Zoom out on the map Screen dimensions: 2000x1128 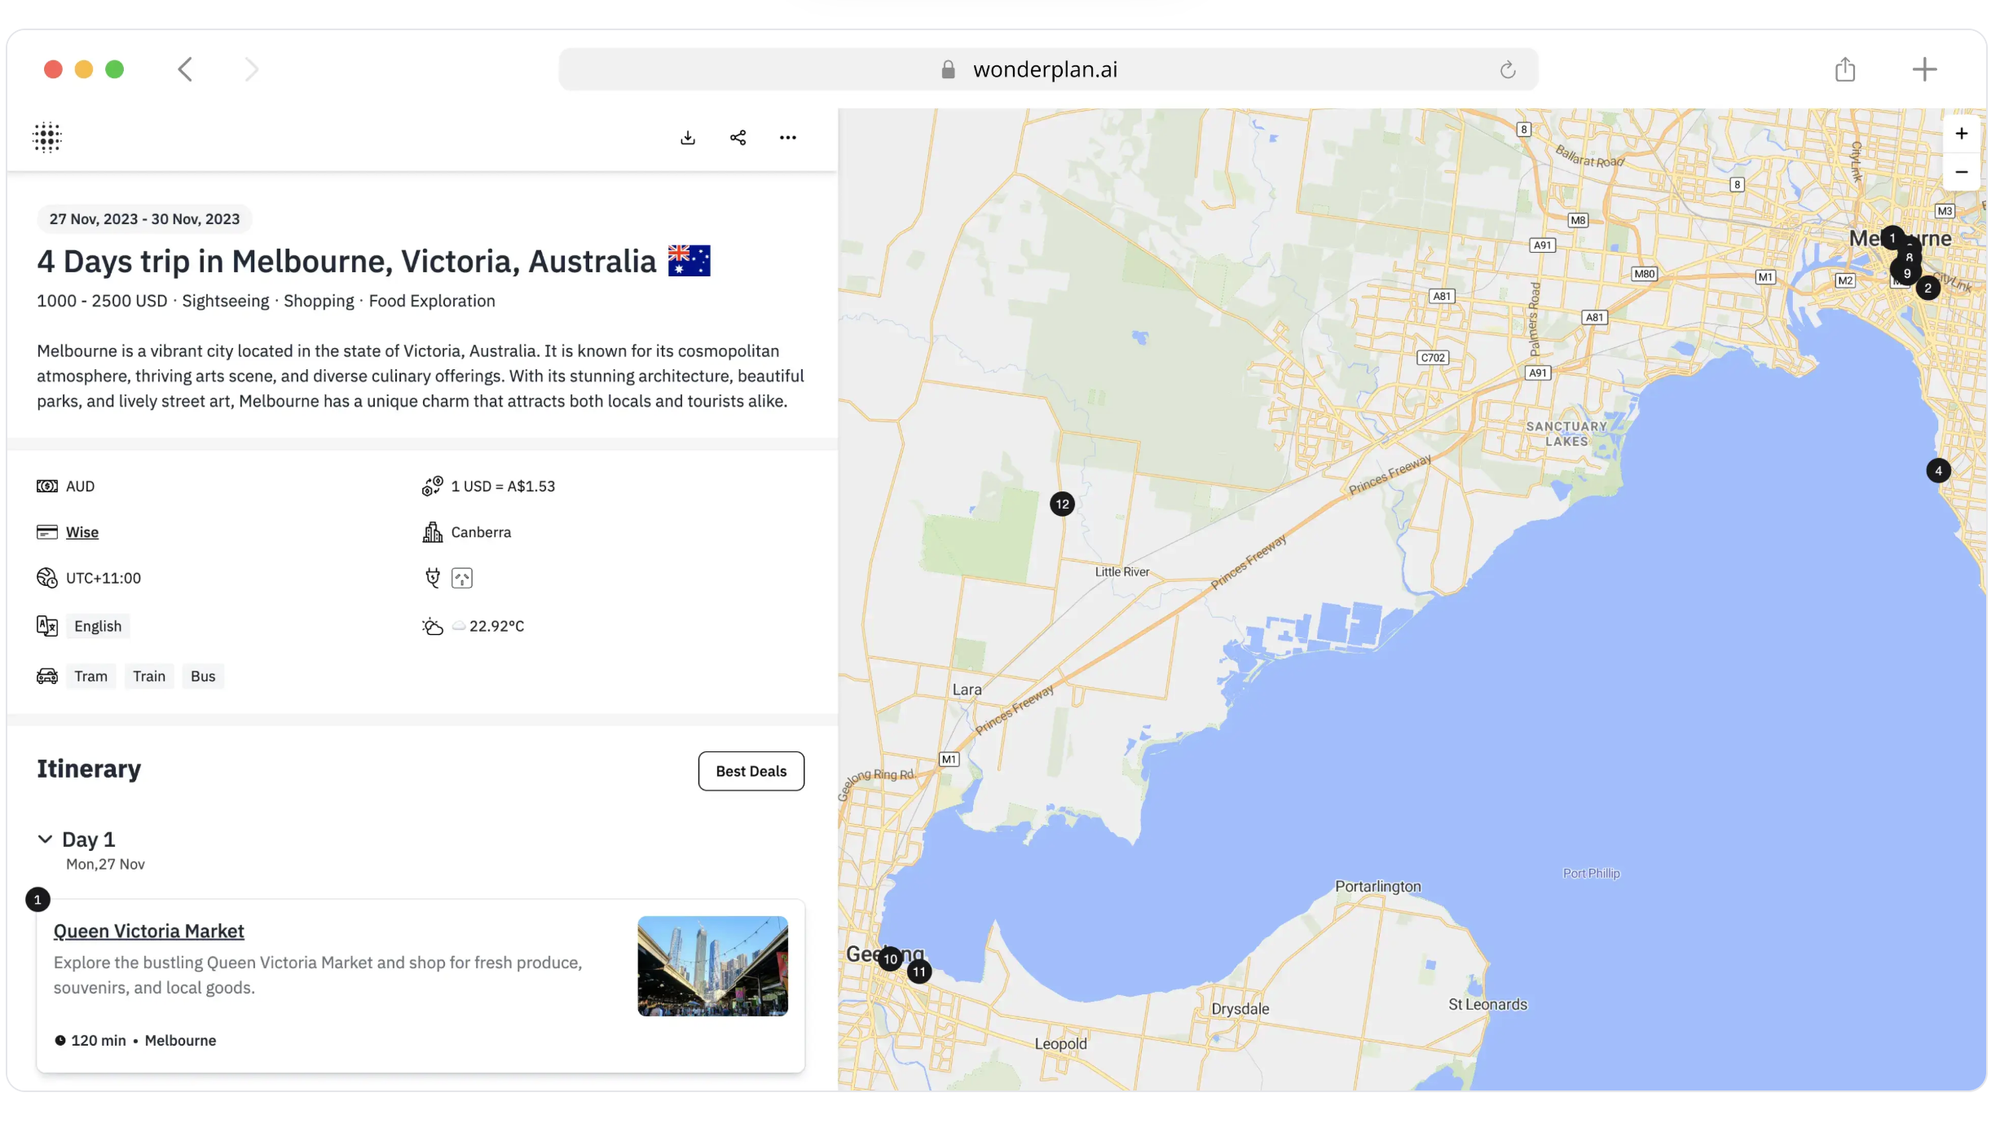click(1961, 172)
